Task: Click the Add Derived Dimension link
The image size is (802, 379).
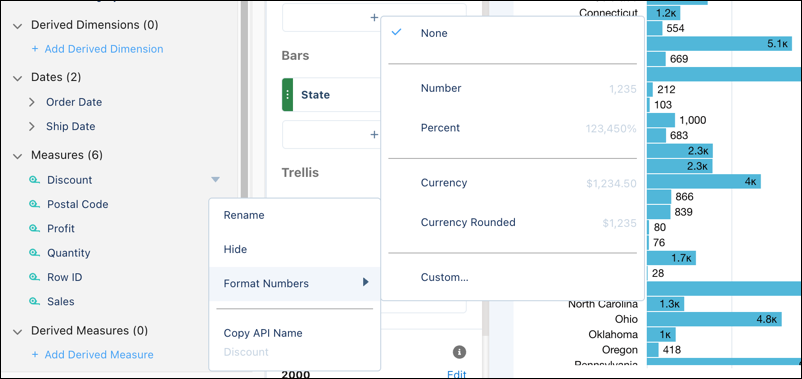Action: [98, 49]
